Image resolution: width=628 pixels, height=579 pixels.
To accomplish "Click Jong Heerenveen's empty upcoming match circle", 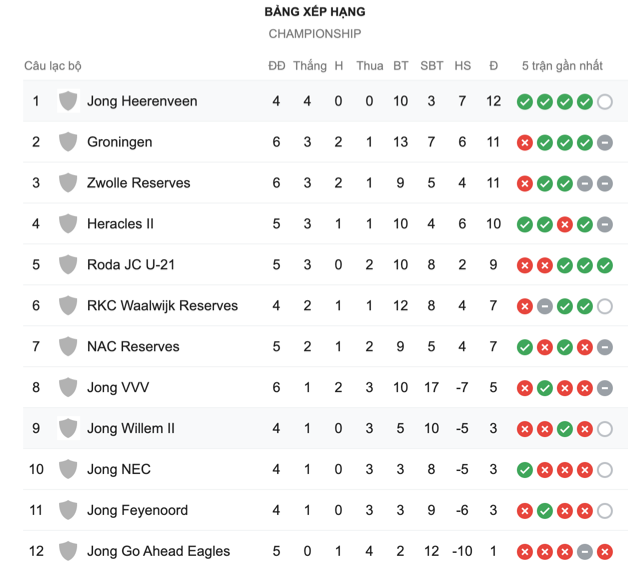I will click(605, 102).
